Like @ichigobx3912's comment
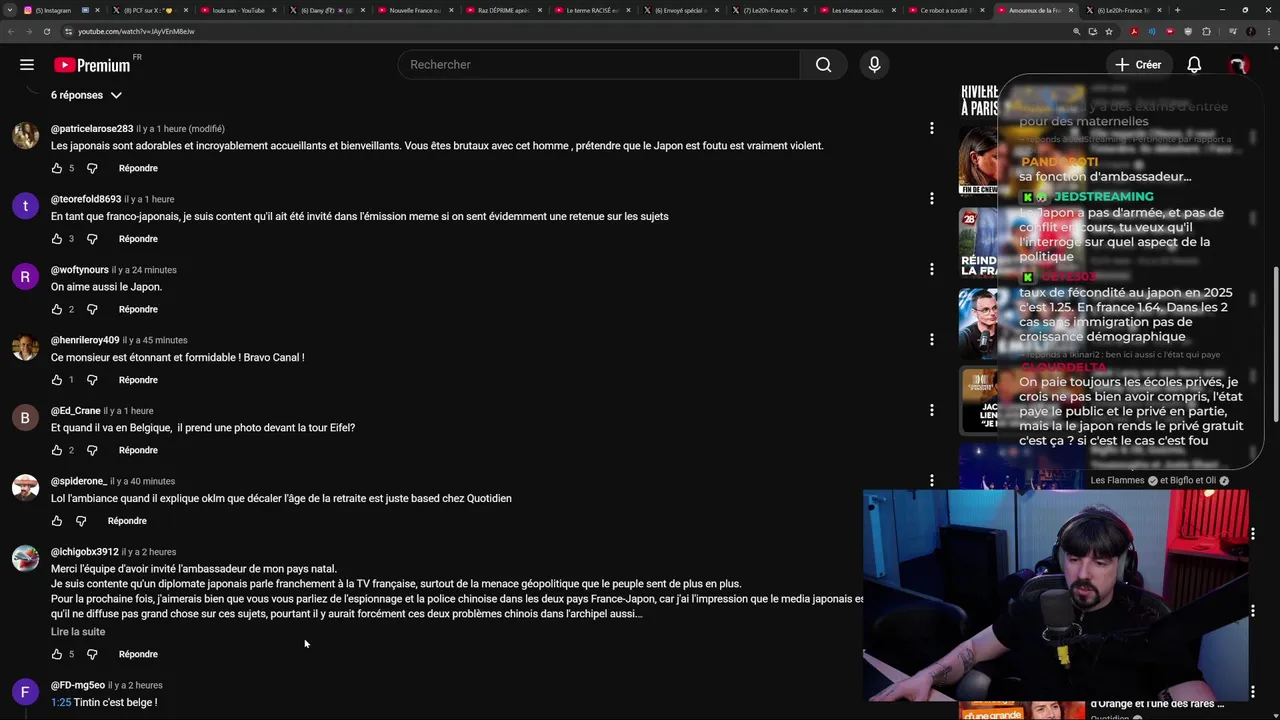1280x720 pixels. (57, 654)
